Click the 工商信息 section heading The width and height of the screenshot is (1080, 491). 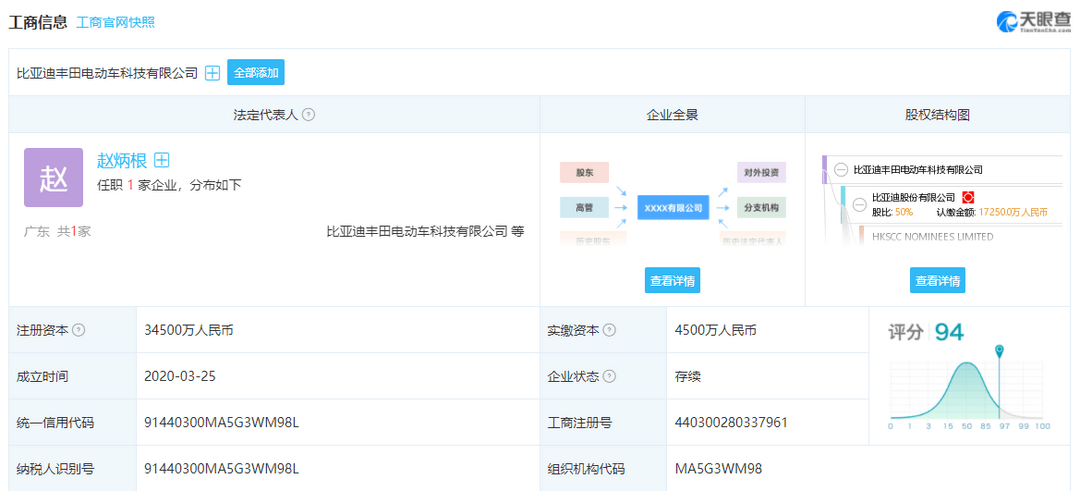tap(37, 22)
